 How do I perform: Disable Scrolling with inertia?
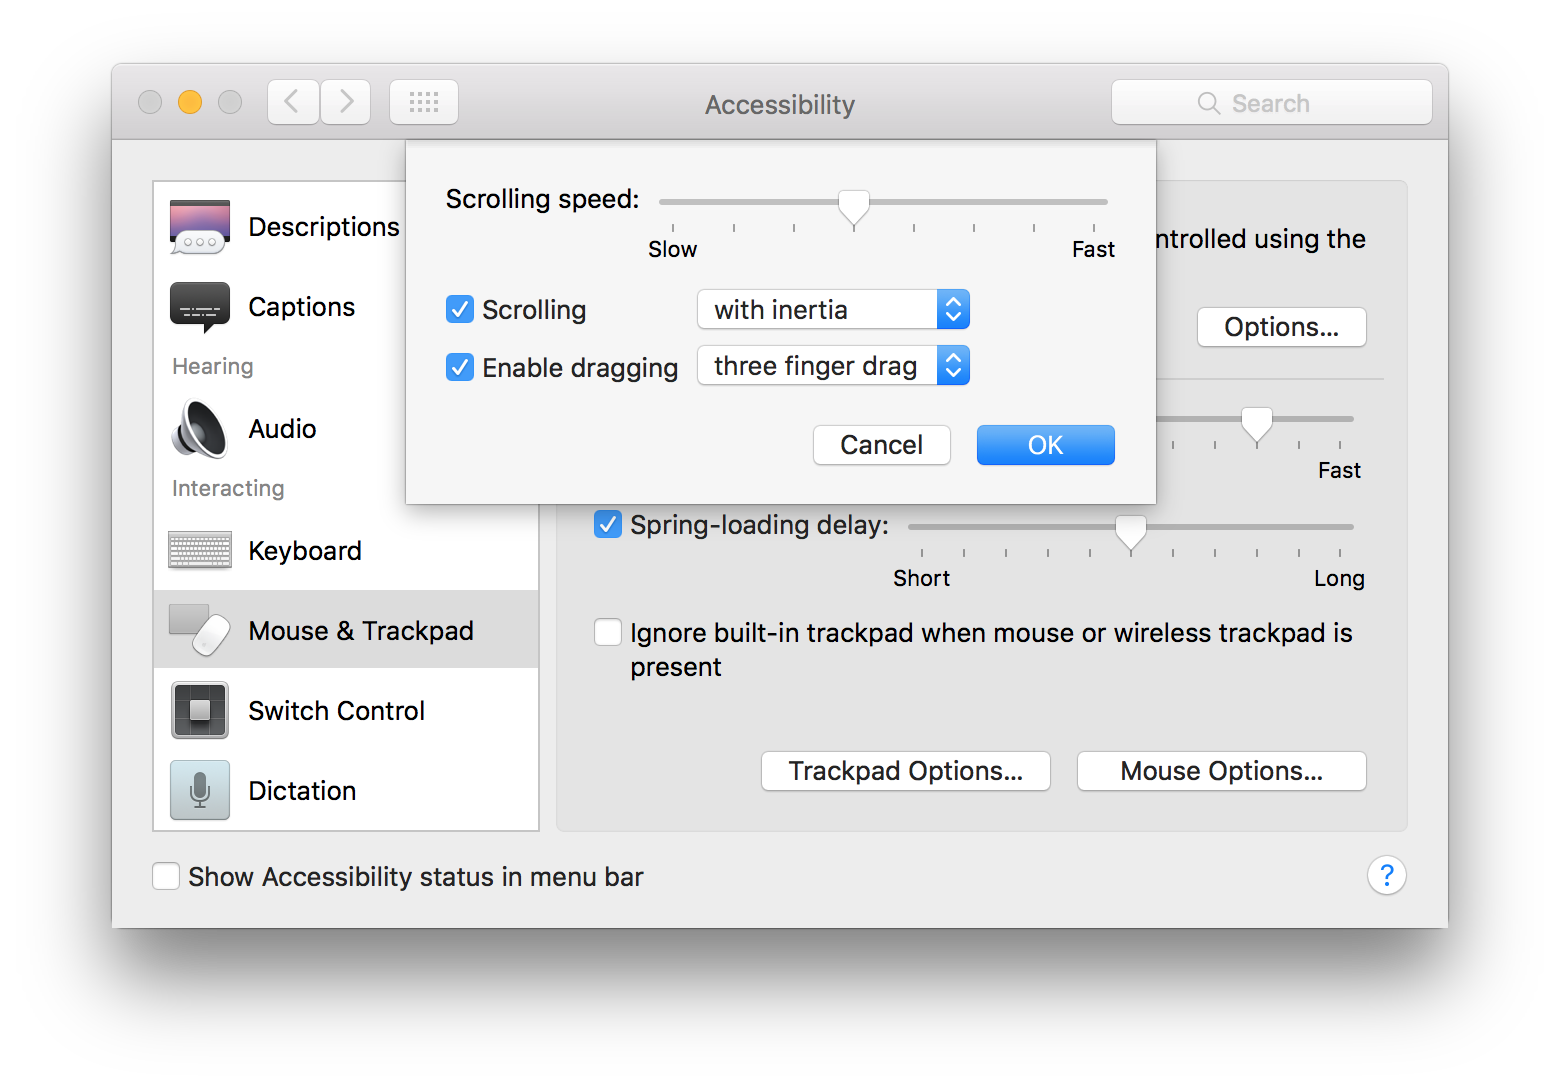point(459,309)
